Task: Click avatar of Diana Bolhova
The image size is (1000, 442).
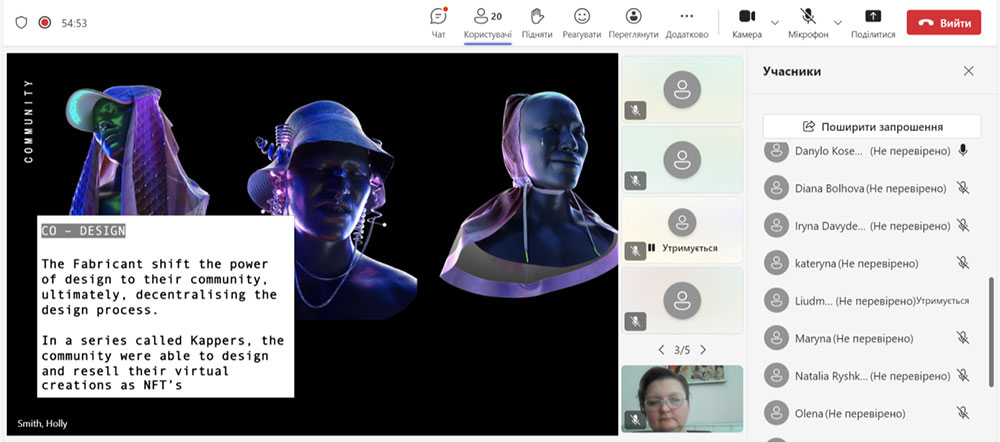Action: (x=776, y=189)
